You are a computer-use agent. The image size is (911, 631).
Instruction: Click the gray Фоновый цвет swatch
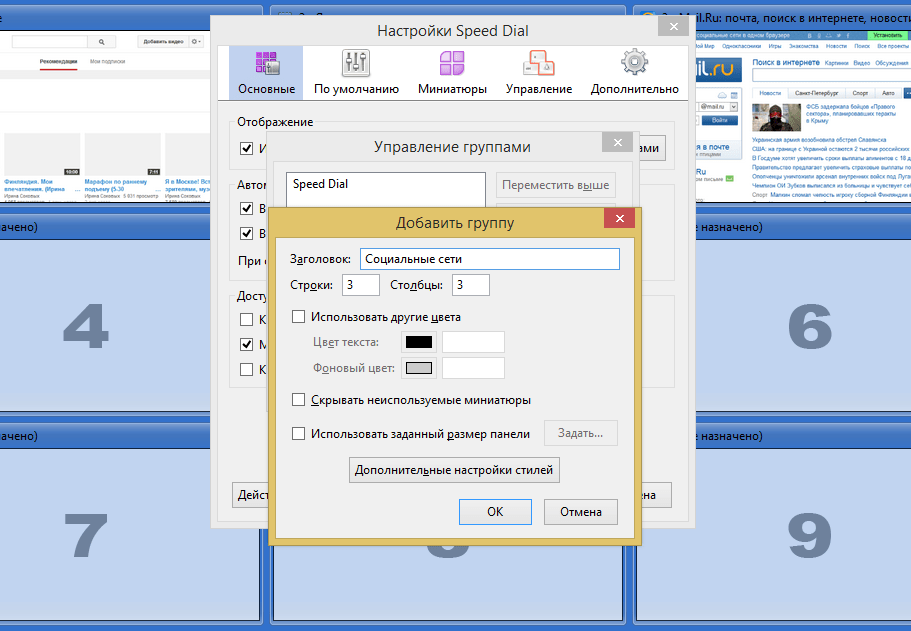(x=419, y=368)
